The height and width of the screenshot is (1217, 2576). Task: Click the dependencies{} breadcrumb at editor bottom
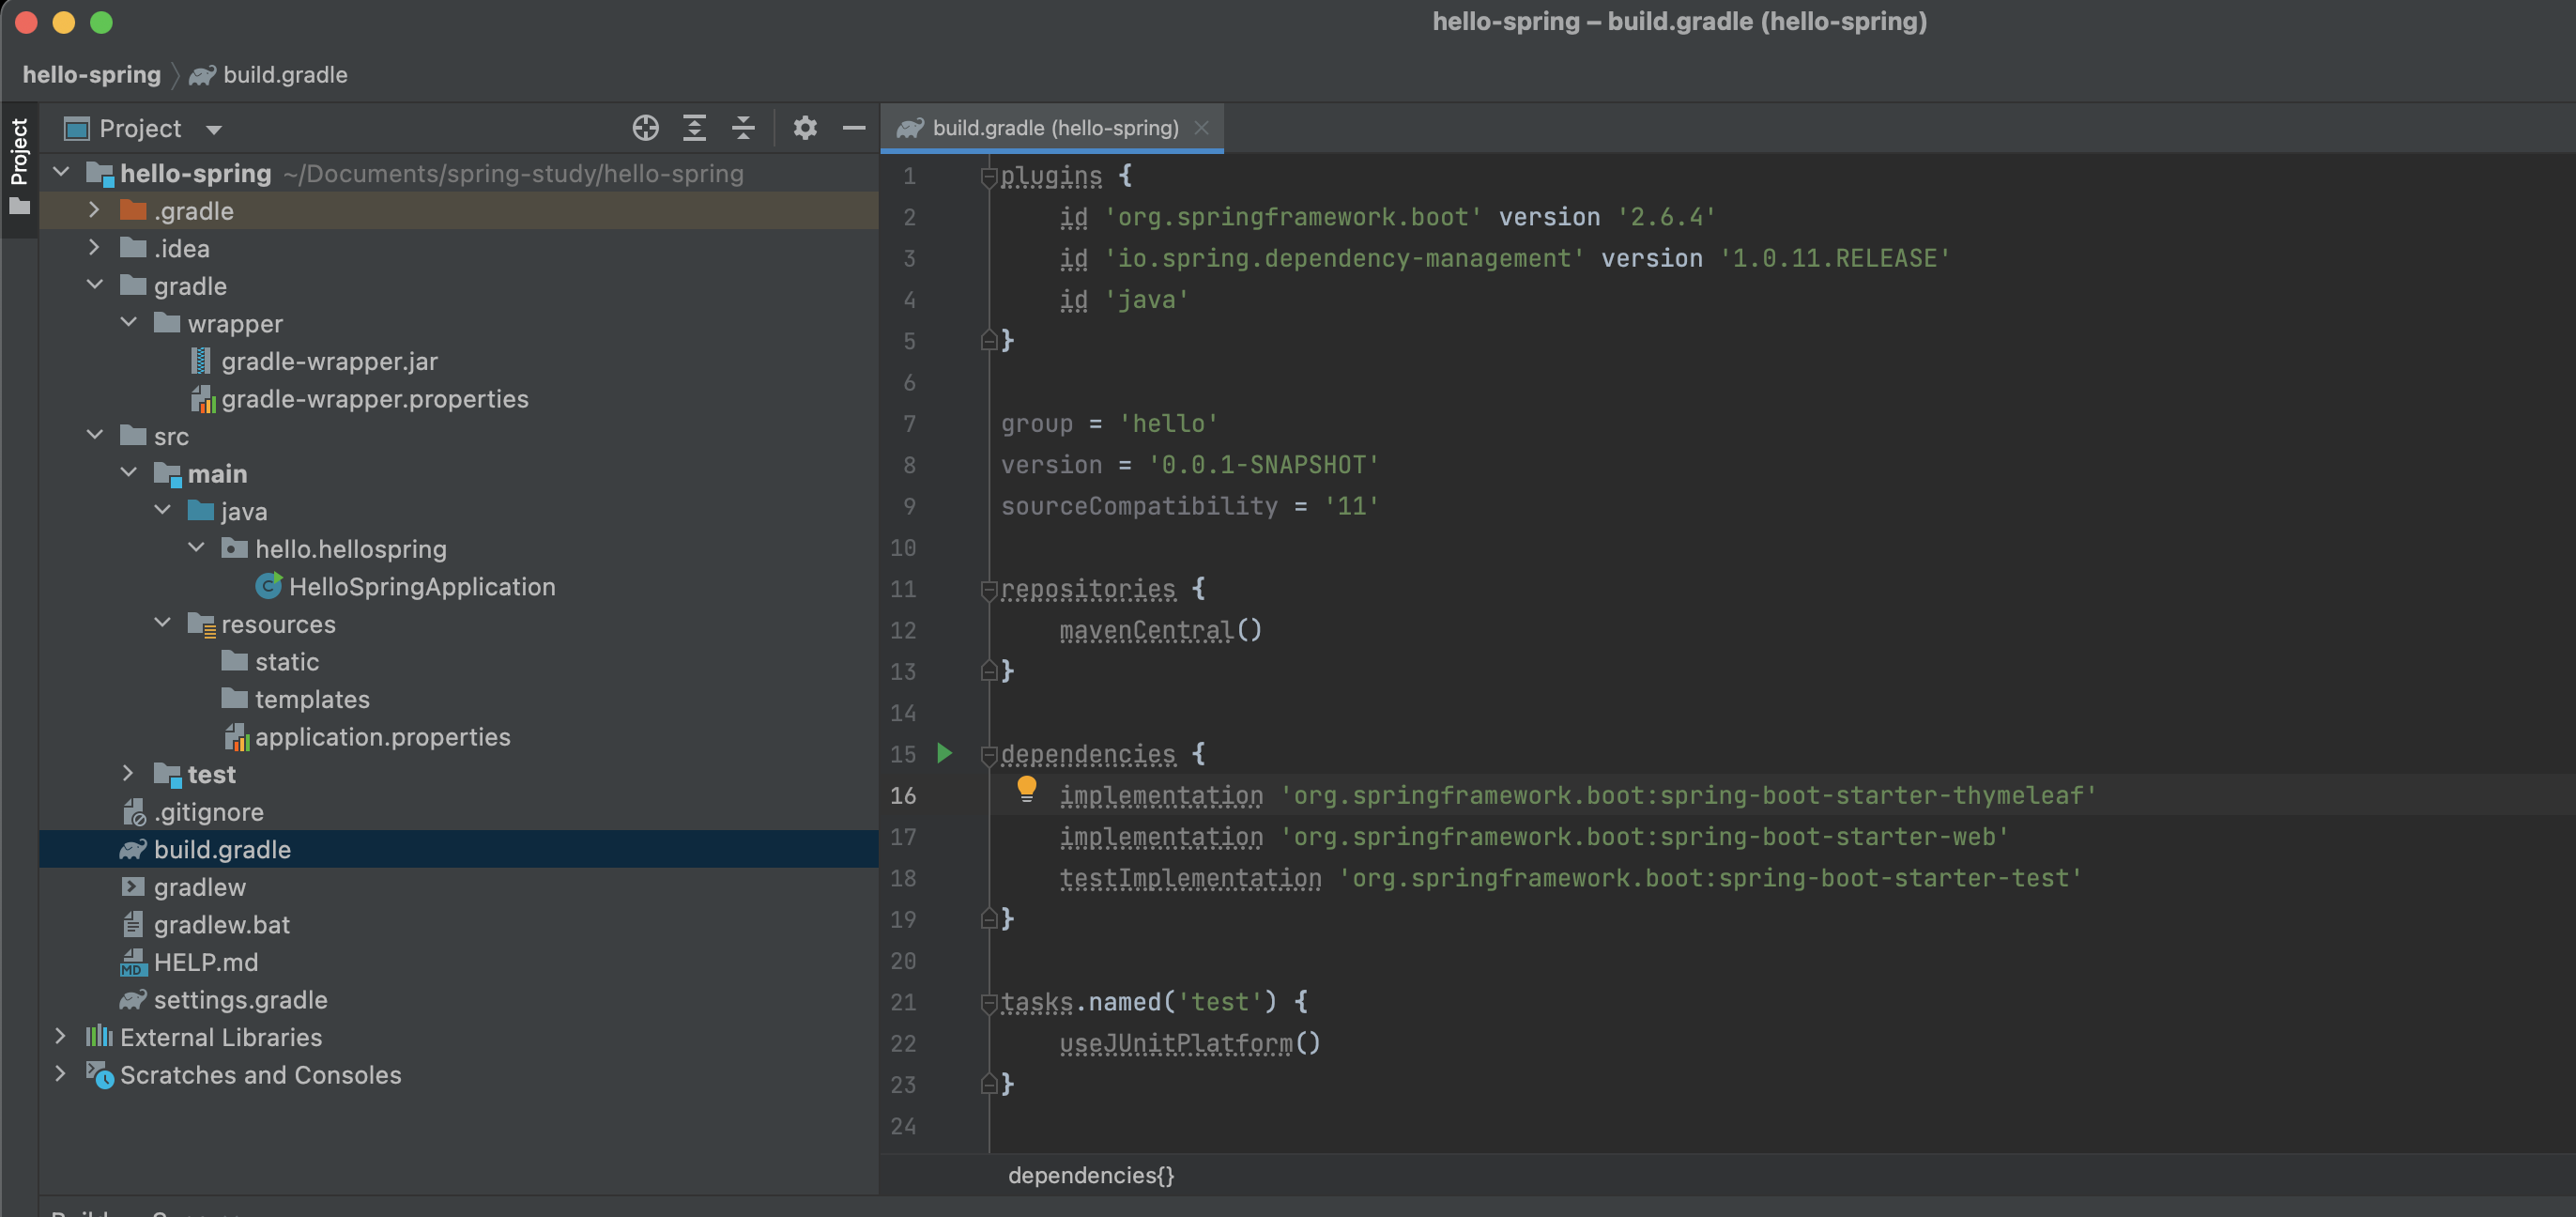1091,1175
